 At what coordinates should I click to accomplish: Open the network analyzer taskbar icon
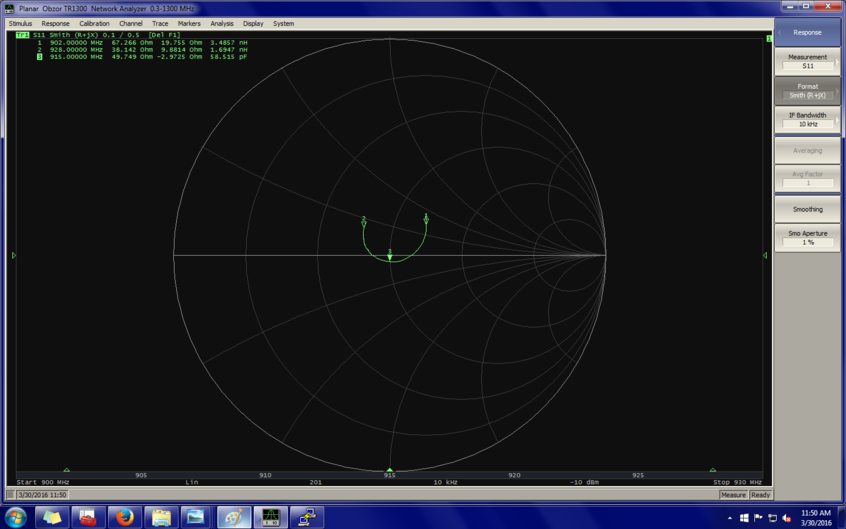tap(270, 517)
